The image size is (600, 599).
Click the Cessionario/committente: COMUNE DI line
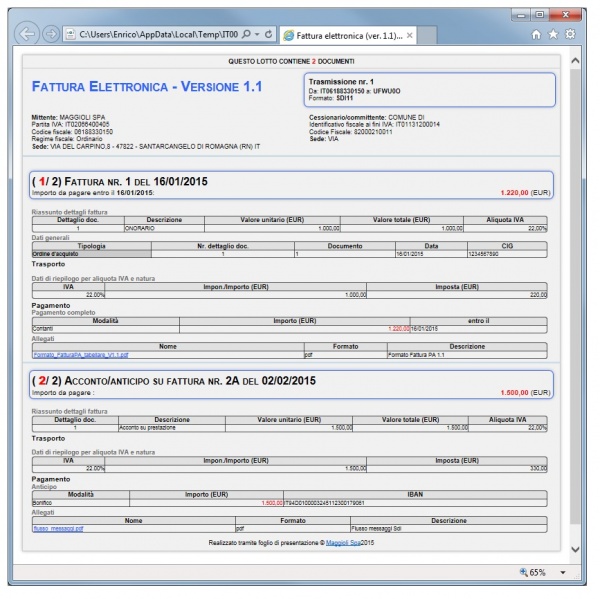[x=367, y=118]
